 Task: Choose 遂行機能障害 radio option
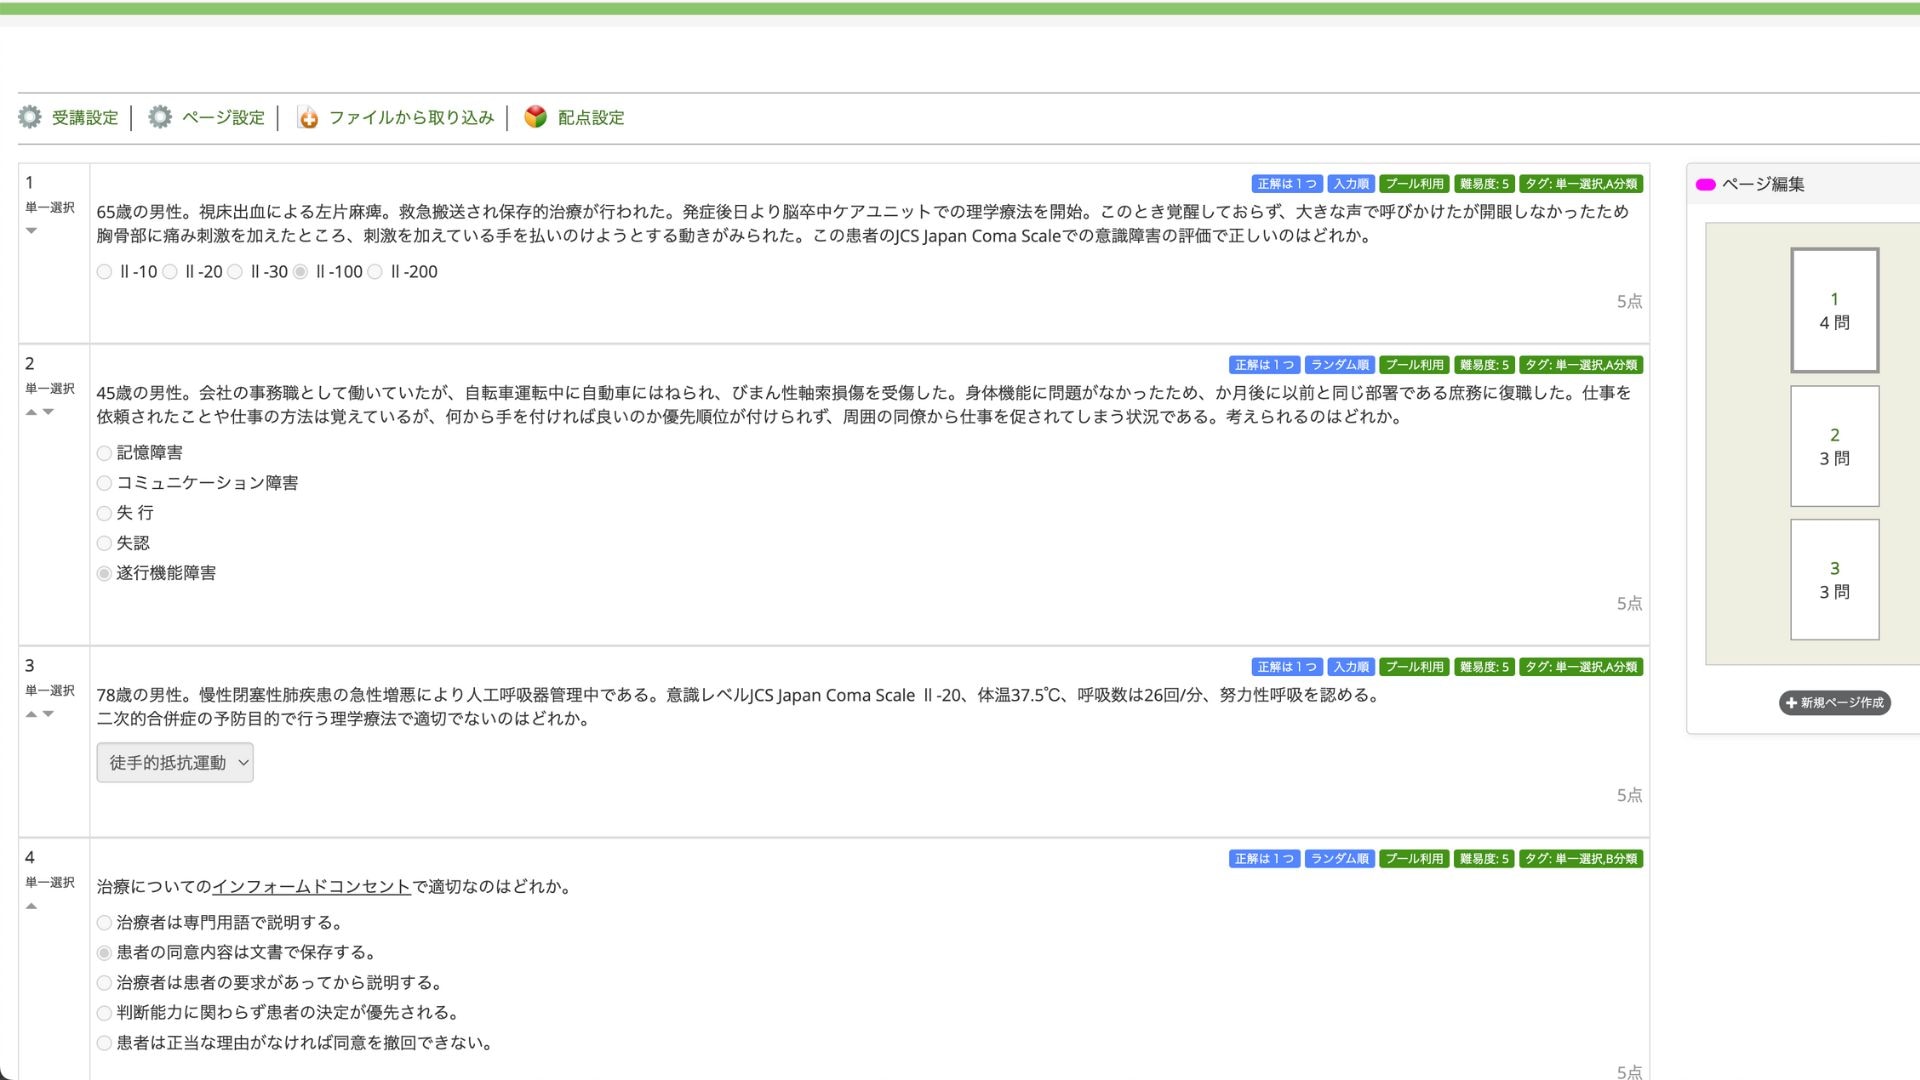pyautogui.click(x=104, y=573)
